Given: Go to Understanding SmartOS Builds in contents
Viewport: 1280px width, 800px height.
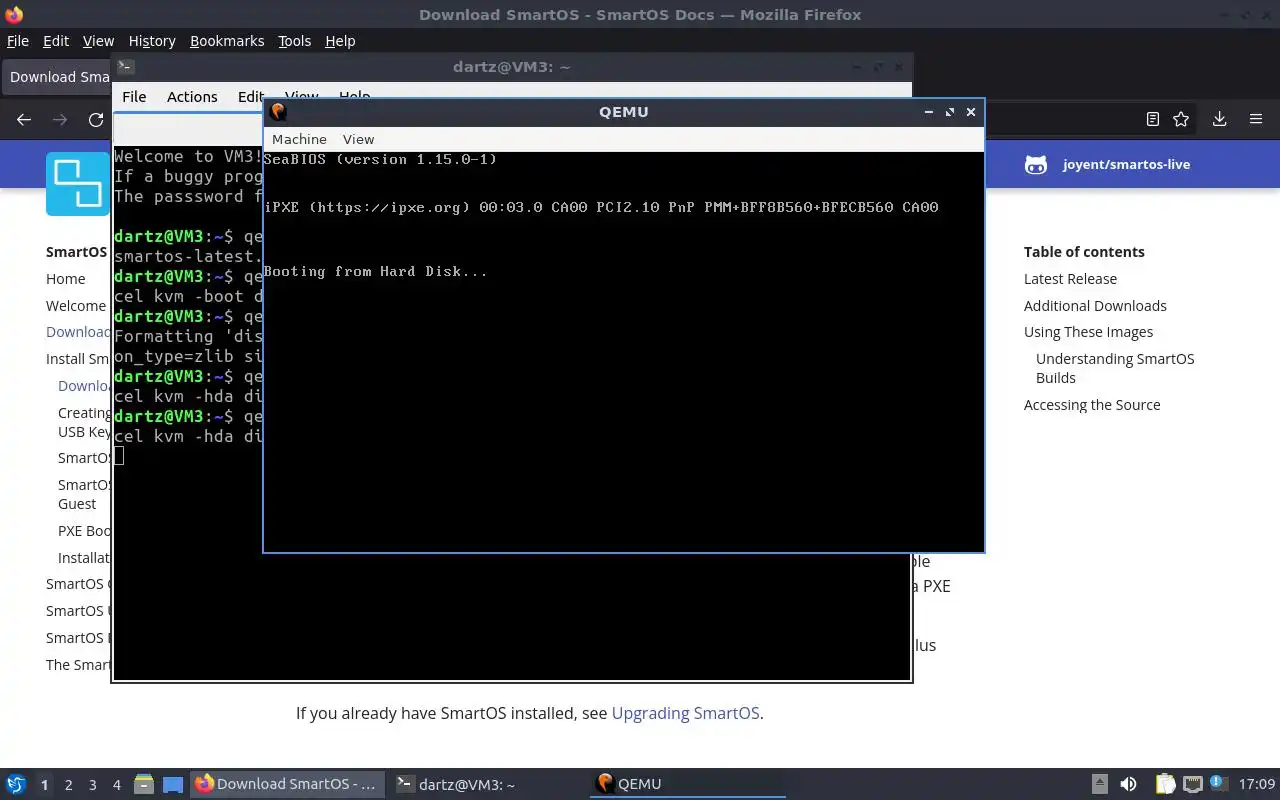Looking at the screenshot, I should coord(1115,368).
